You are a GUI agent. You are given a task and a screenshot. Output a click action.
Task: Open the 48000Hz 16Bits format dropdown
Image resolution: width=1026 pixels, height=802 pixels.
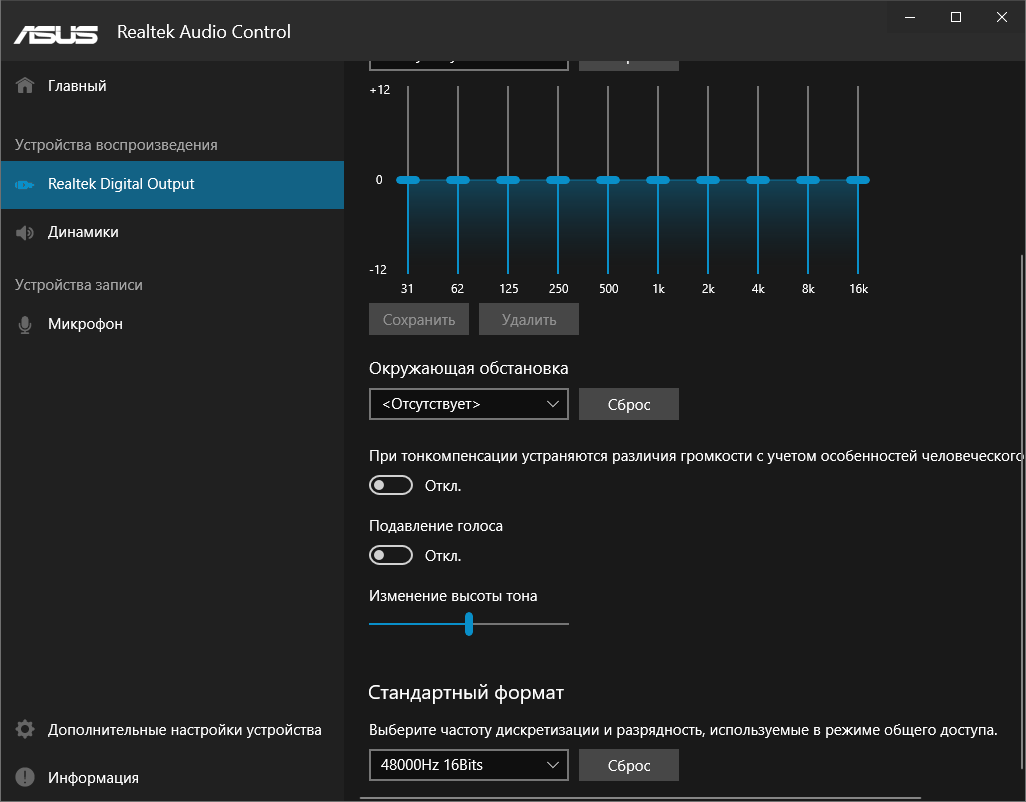[468, 764]
